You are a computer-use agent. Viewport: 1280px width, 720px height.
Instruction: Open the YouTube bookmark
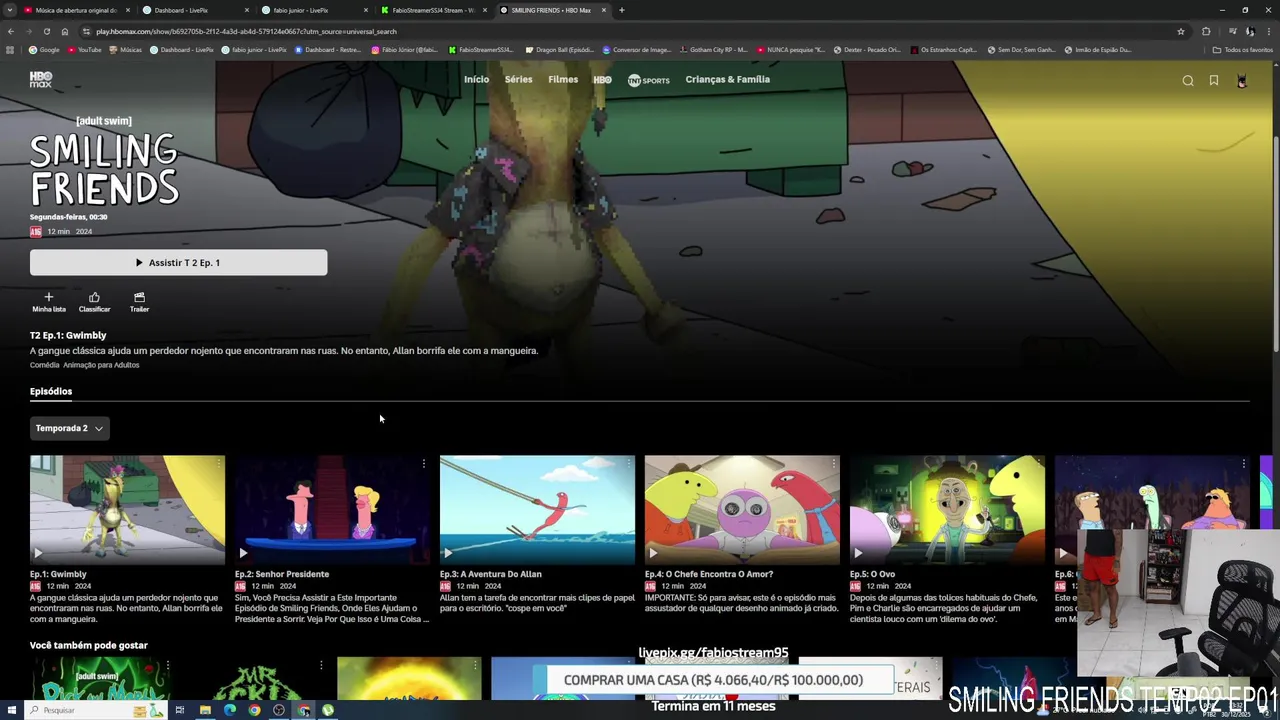(84, 49)
